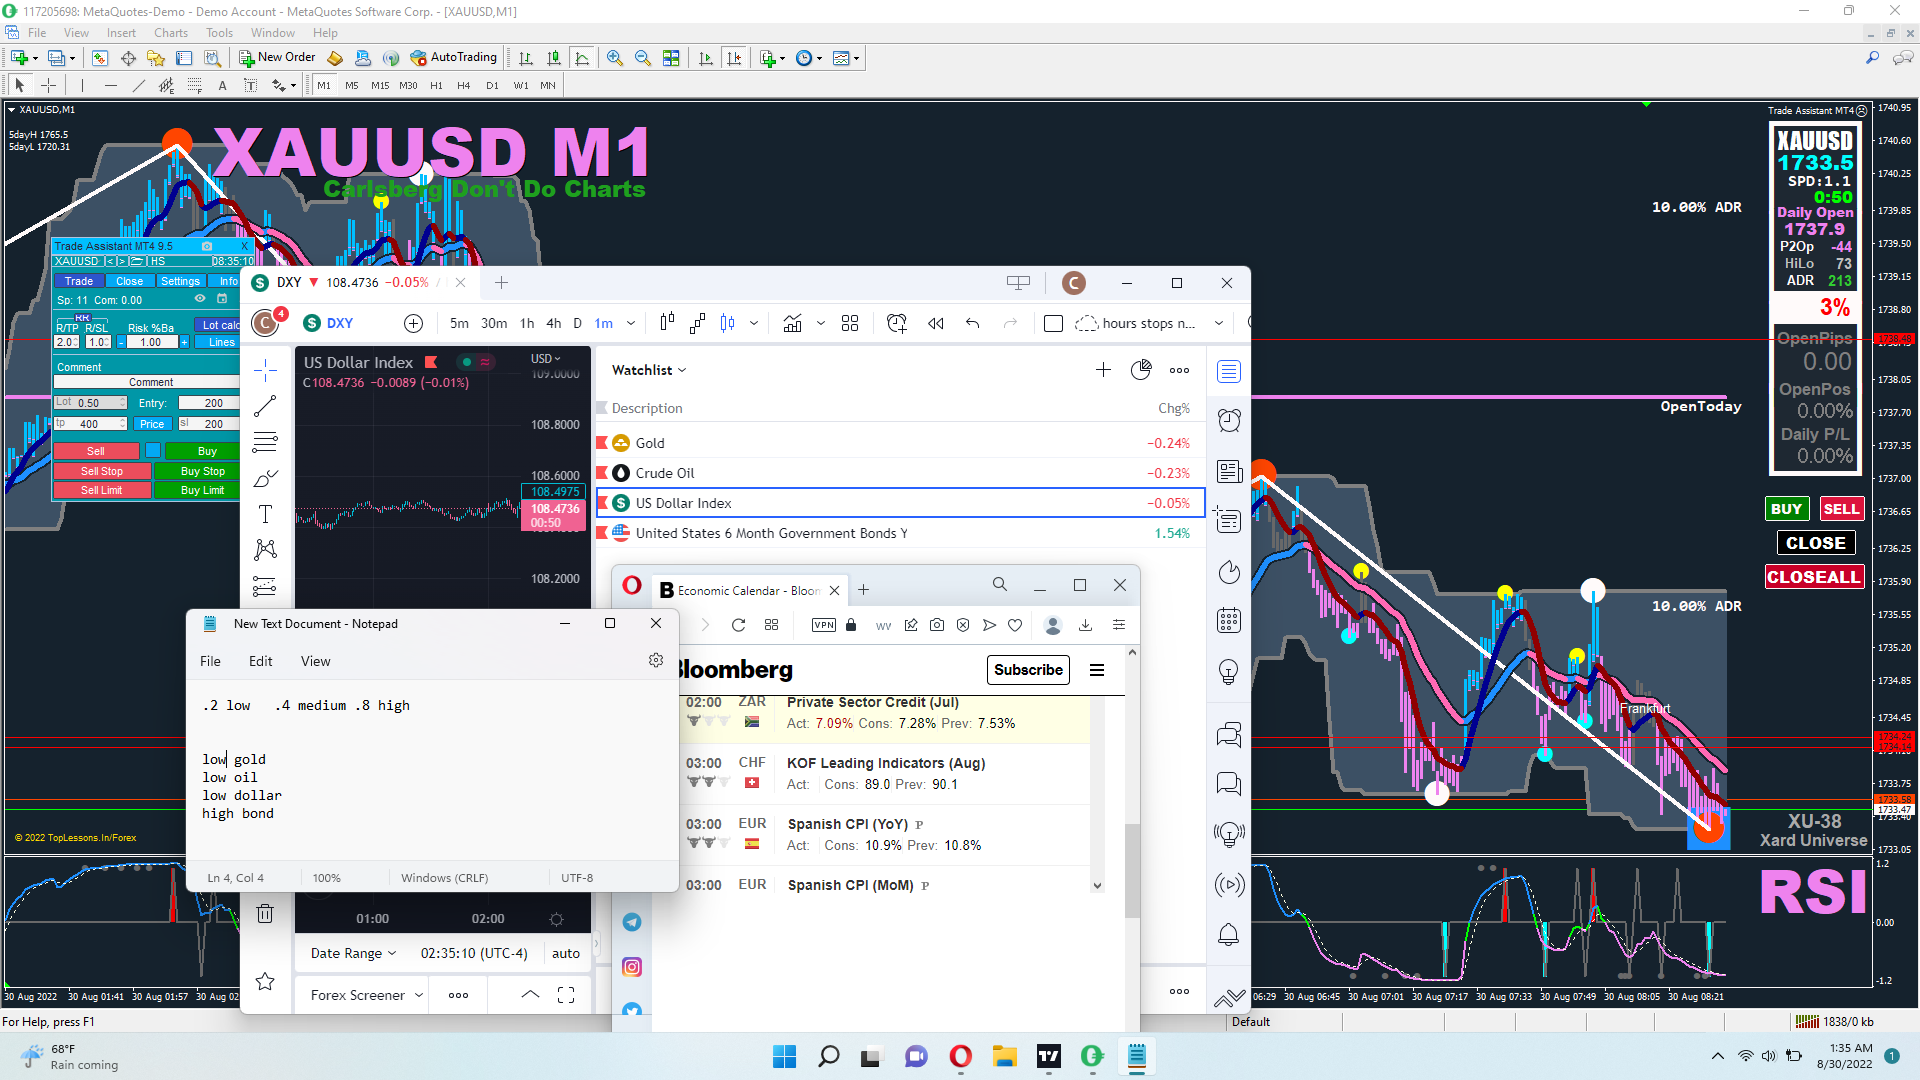Expand the Forex Screener dropdown
The image size is (1920, 1080).
(x=366, y=995)
